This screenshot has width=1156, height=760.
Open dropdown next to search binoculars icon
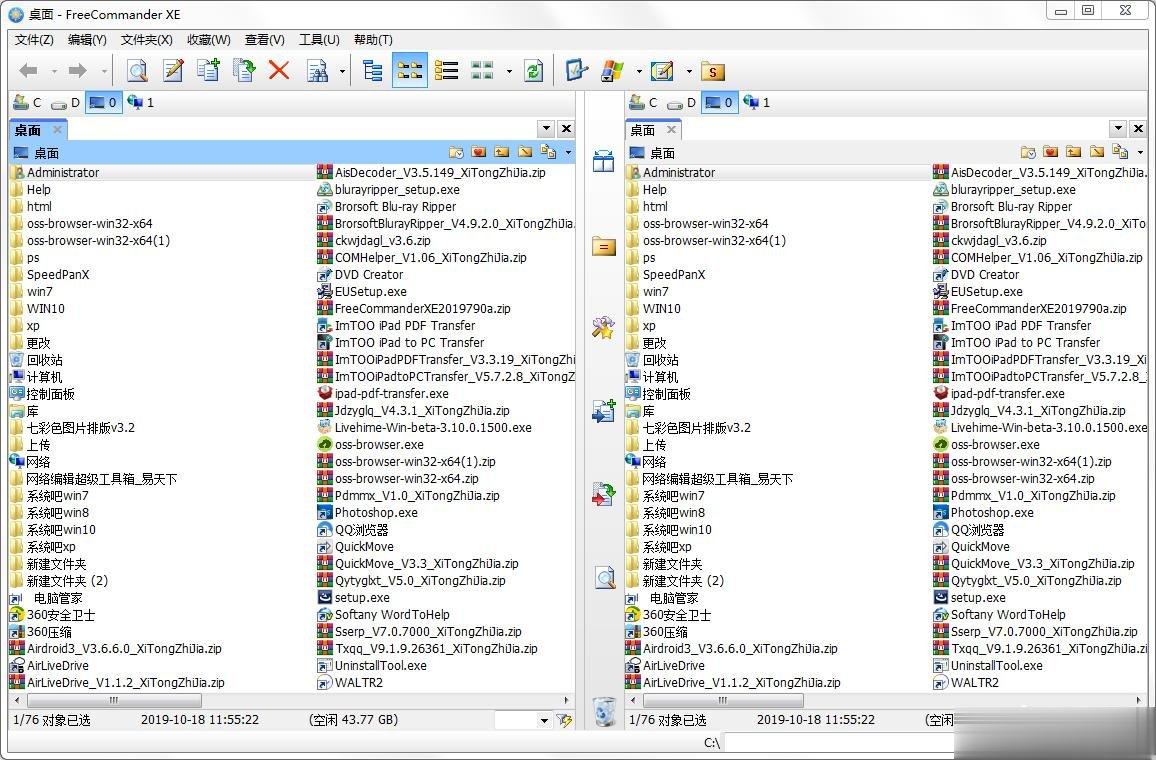click(342, 72)
